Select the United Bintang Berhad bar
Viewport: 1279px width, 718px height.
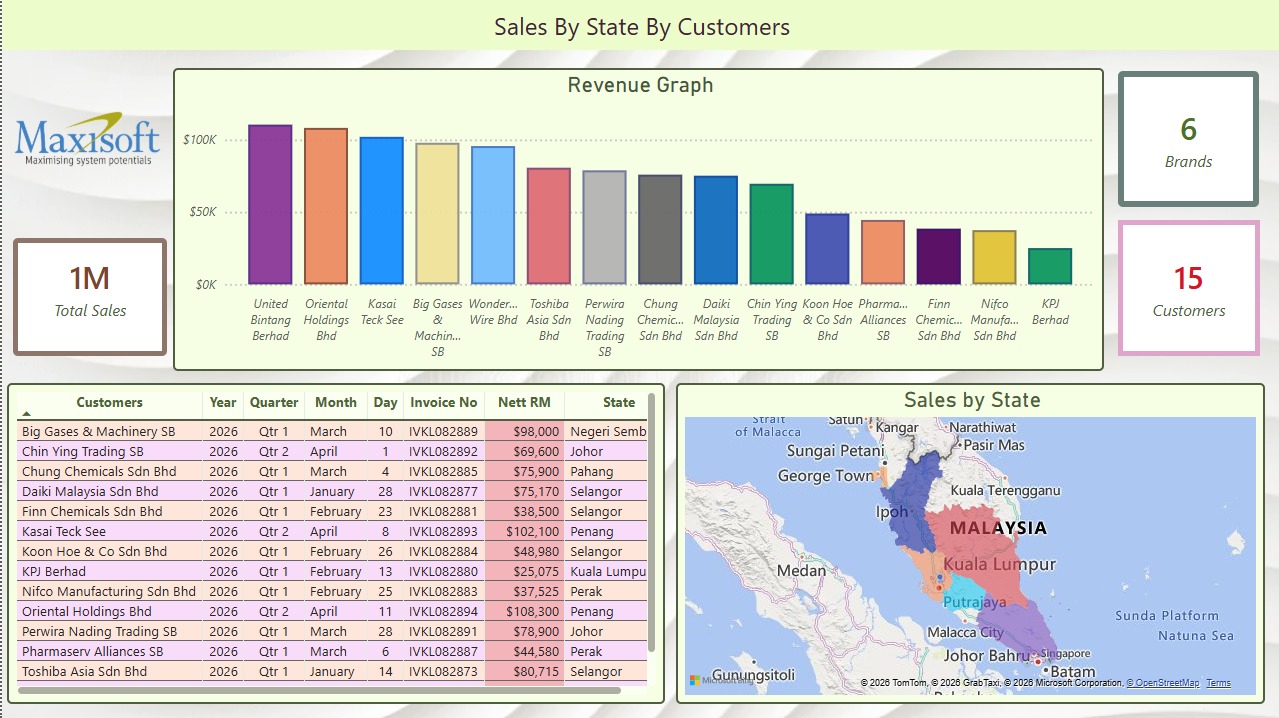[270, 204]
